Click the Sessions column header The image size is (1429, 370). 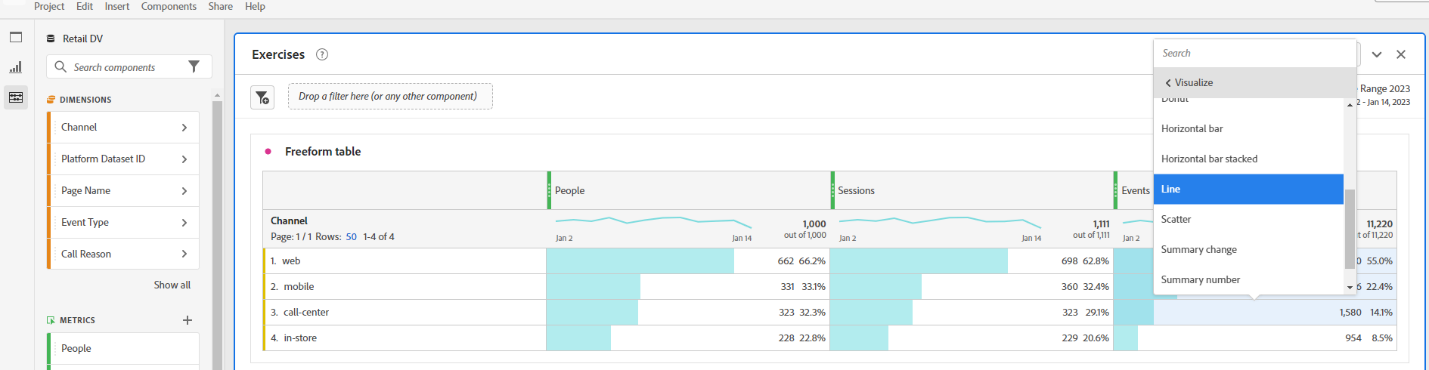click(x=971, y=190)
